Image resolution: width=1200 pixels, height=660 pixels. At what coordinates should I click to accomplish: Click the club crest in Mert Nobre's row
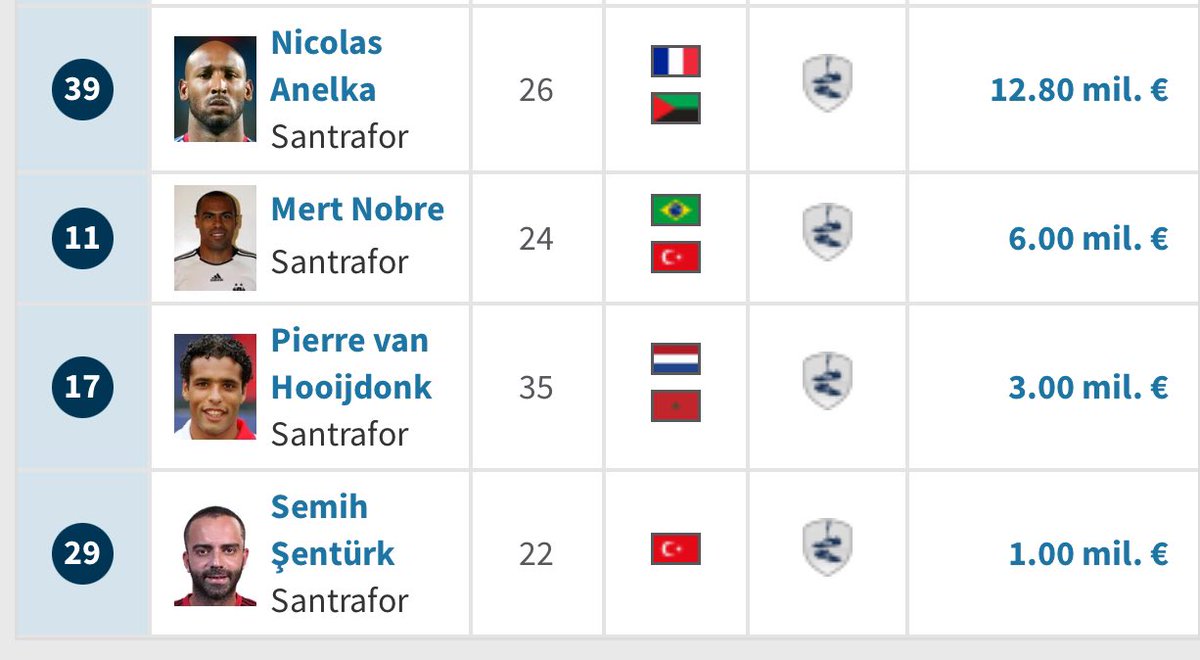(x=827, y=233)
